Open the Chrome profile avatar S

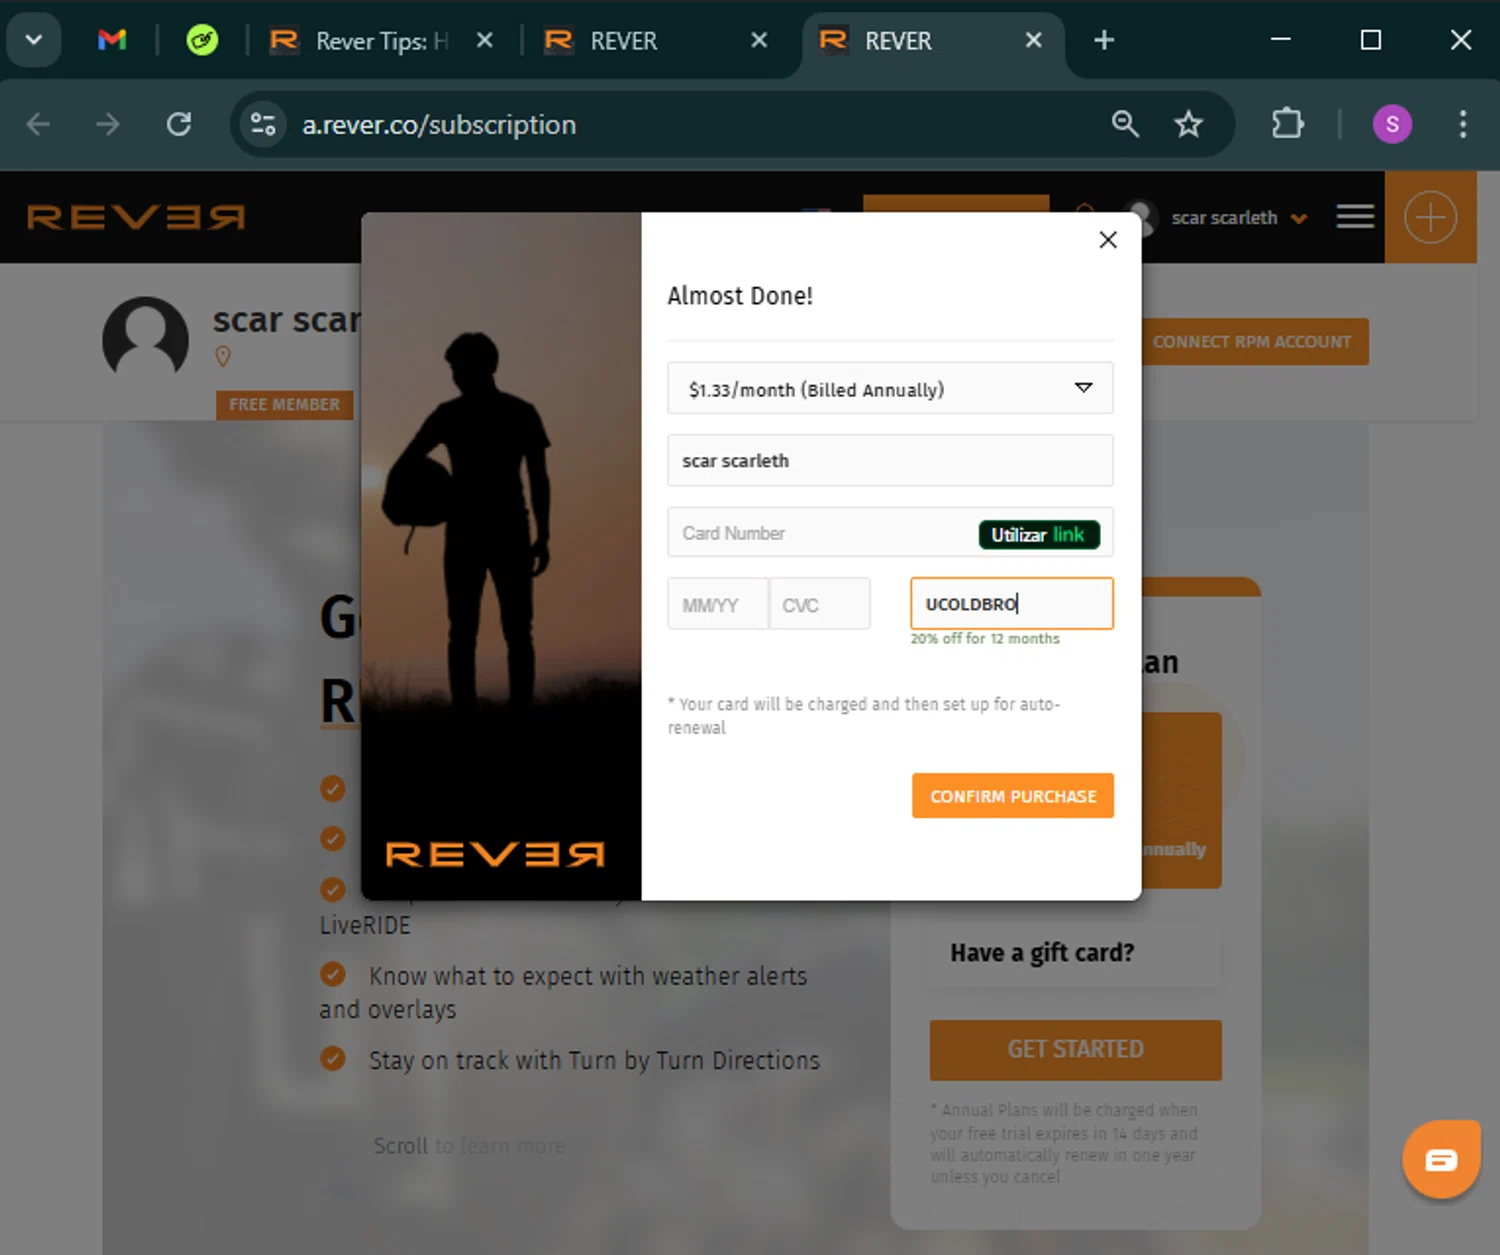click(x=1392, y=124)
